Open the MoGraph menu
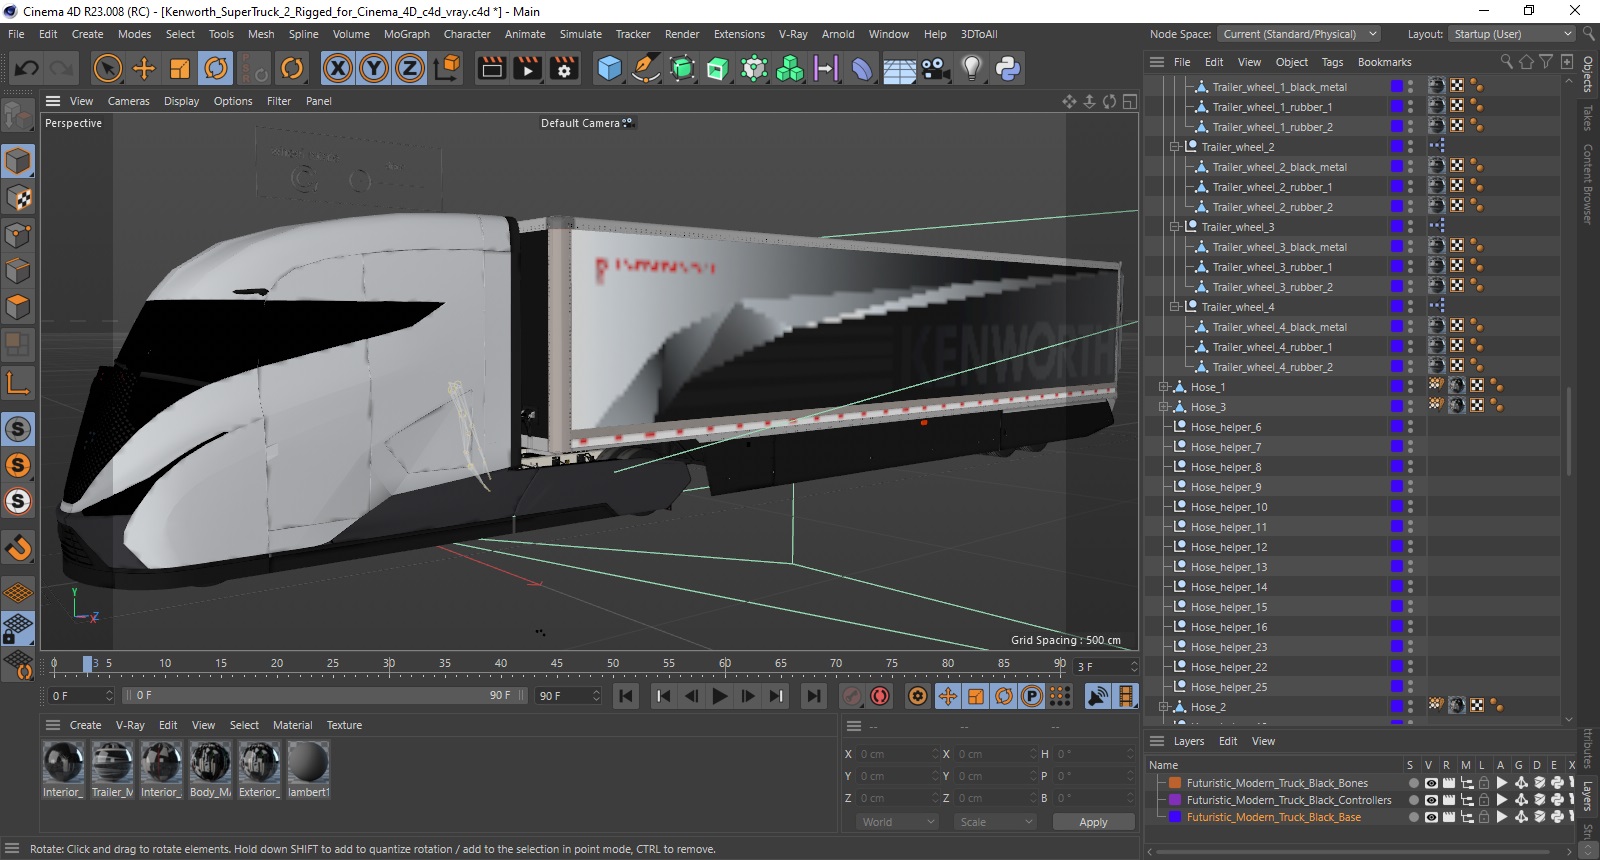This screenshot has height=860, width=1600. pyautogui.click(x=407, y=34)
